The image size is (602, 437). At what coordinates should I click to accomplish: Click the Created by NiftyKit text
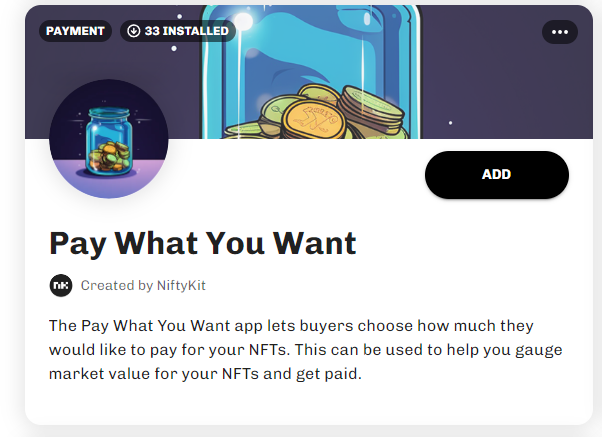[143, 285]
